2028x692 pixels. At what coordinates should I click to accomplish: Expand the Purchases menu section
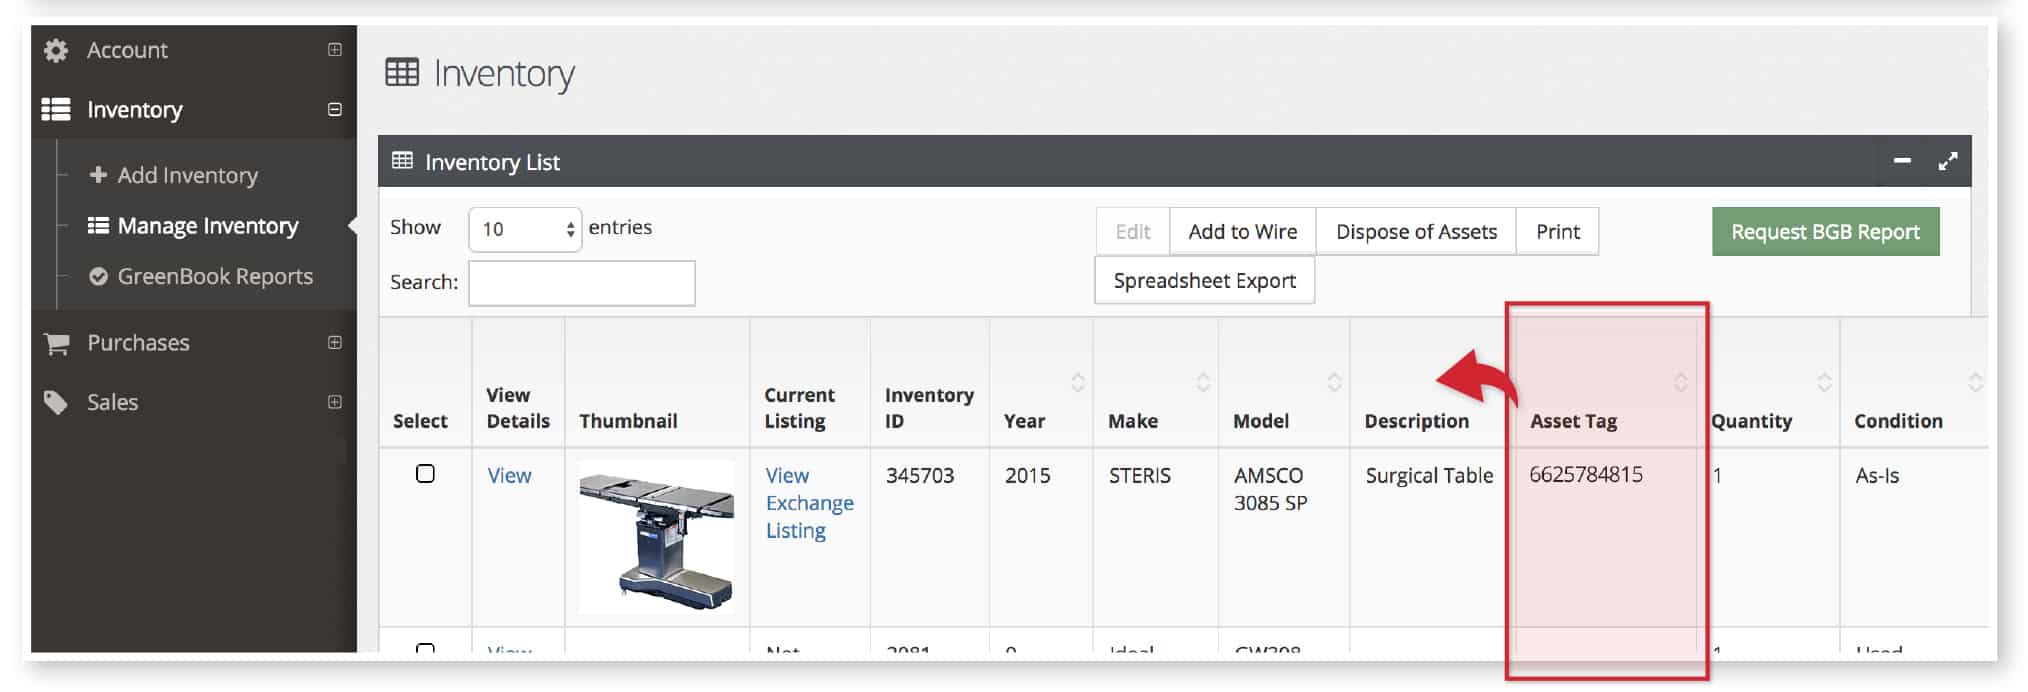pos(335,342)
